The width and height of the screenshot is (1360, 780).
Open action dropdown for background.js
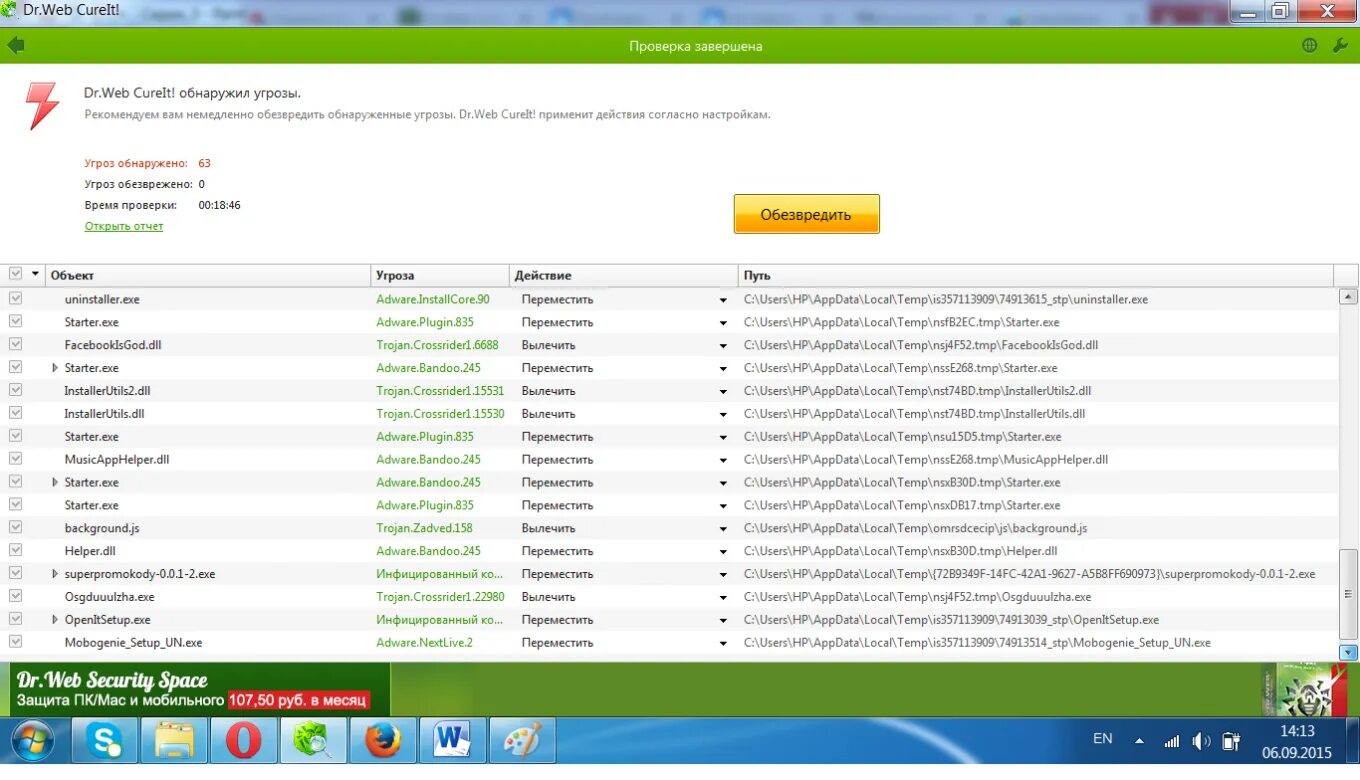pyautogui.click(x=723, y=528)
